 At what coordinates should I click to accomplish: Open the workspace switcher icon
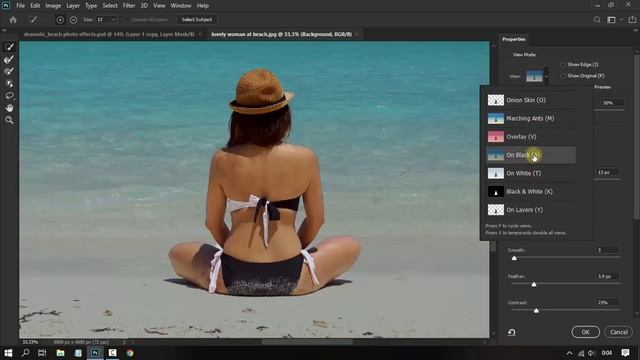coord(611,20)
